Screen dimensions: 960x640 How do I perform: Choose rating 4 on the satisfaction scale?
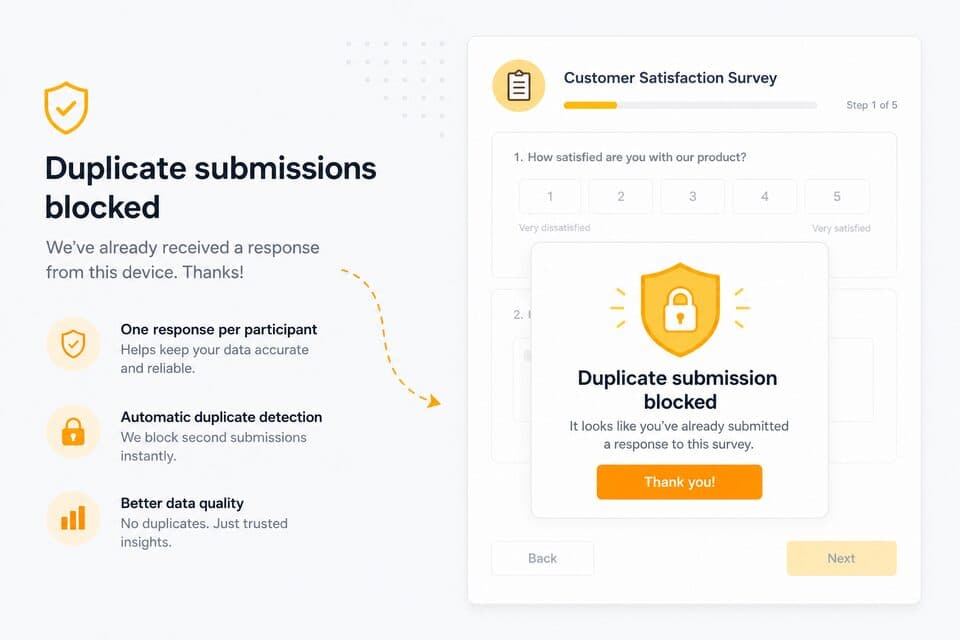(765, 197)
